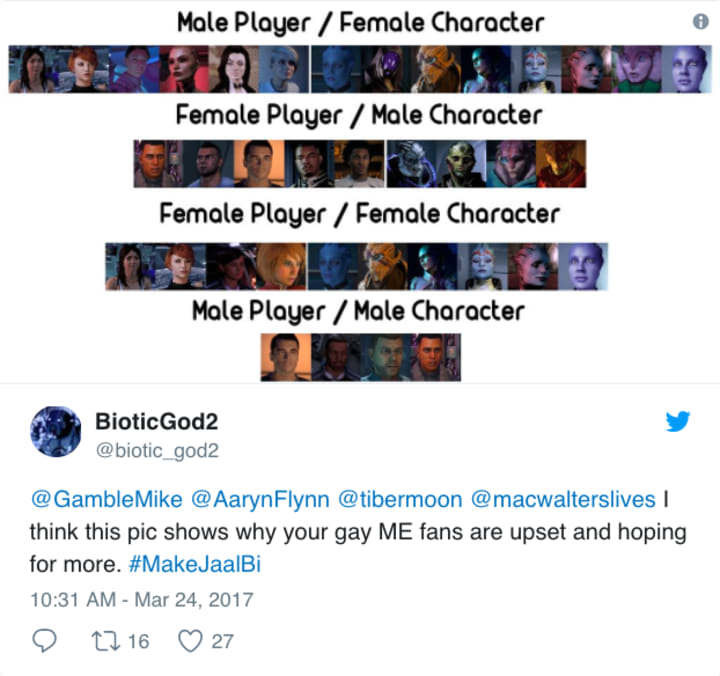This screenshot has width=720, height=676.
Task: View the 16 retweets count
Action: pos(138,641)
